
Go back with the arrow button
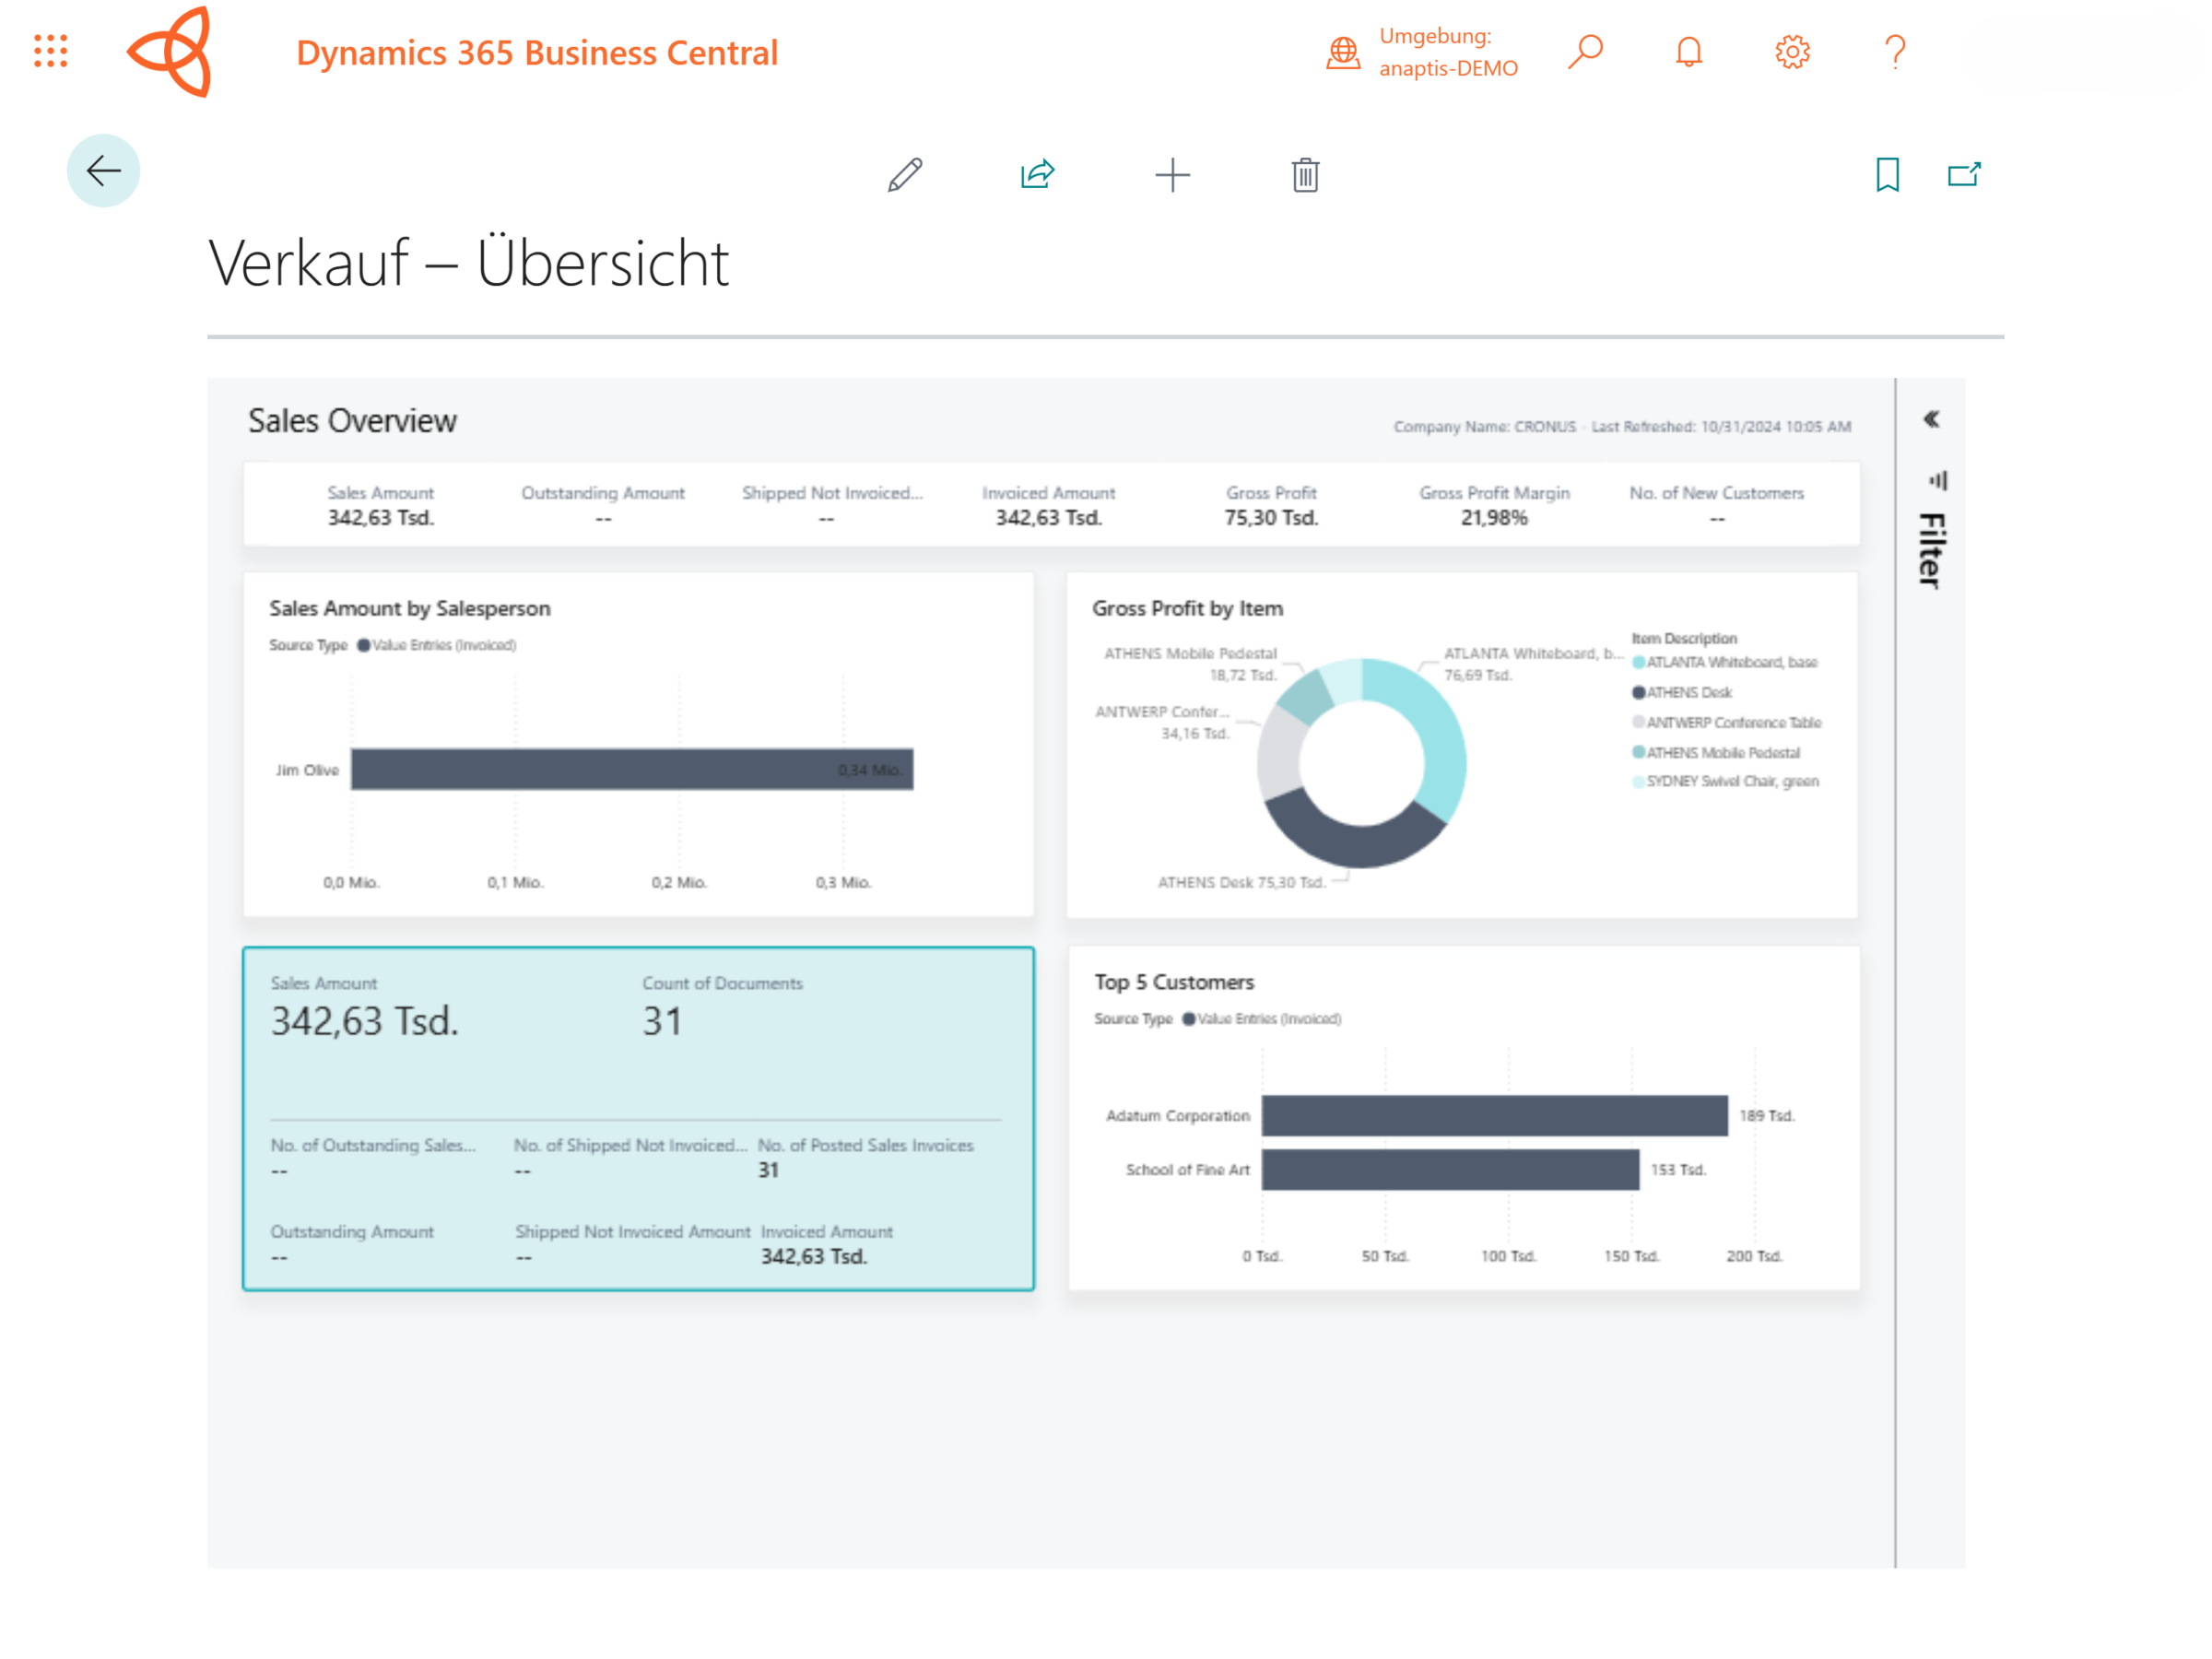tap(103, 171)
